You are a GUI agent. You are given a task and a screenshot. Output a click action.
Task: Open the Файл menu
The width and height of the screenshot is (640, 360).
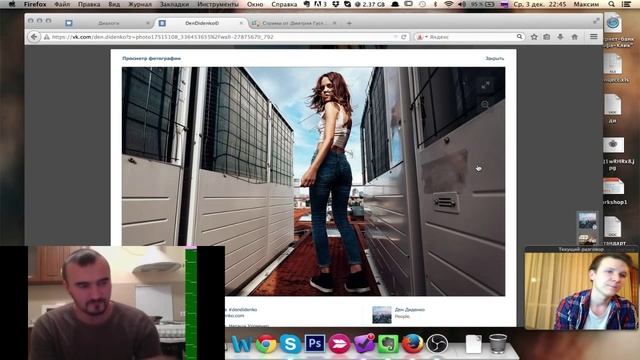62,4
